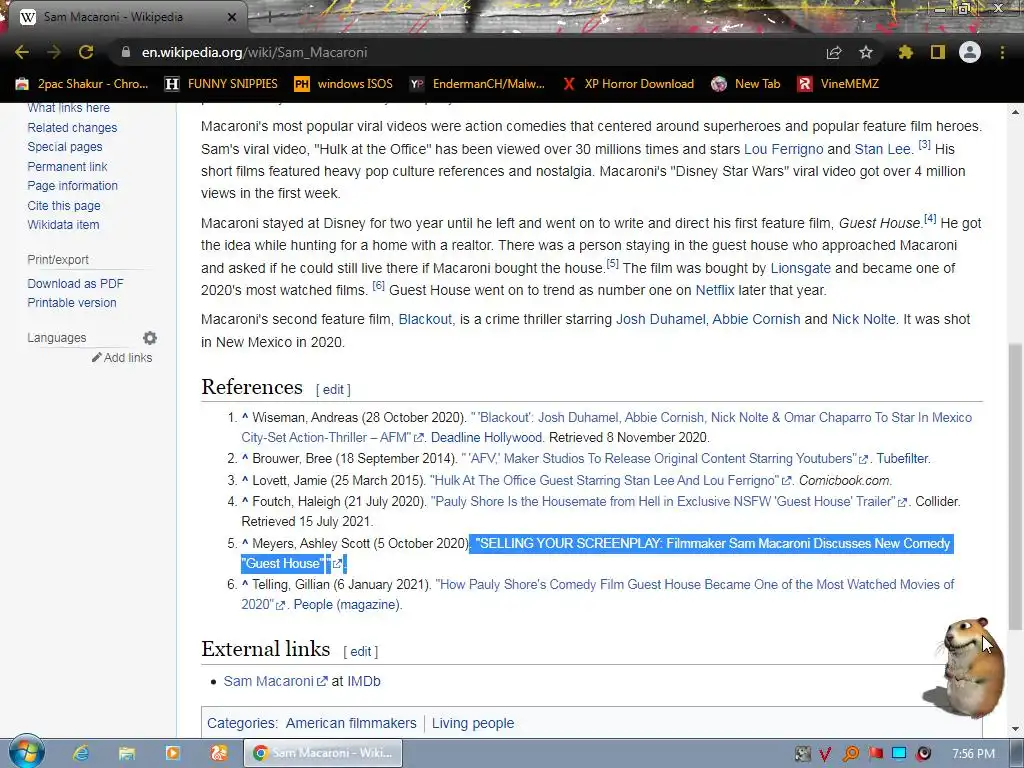Open Windows Explorer folder taskbar icon
Image resolution: width=1024 pixels, height=768 pixels.
coord(127,753)
